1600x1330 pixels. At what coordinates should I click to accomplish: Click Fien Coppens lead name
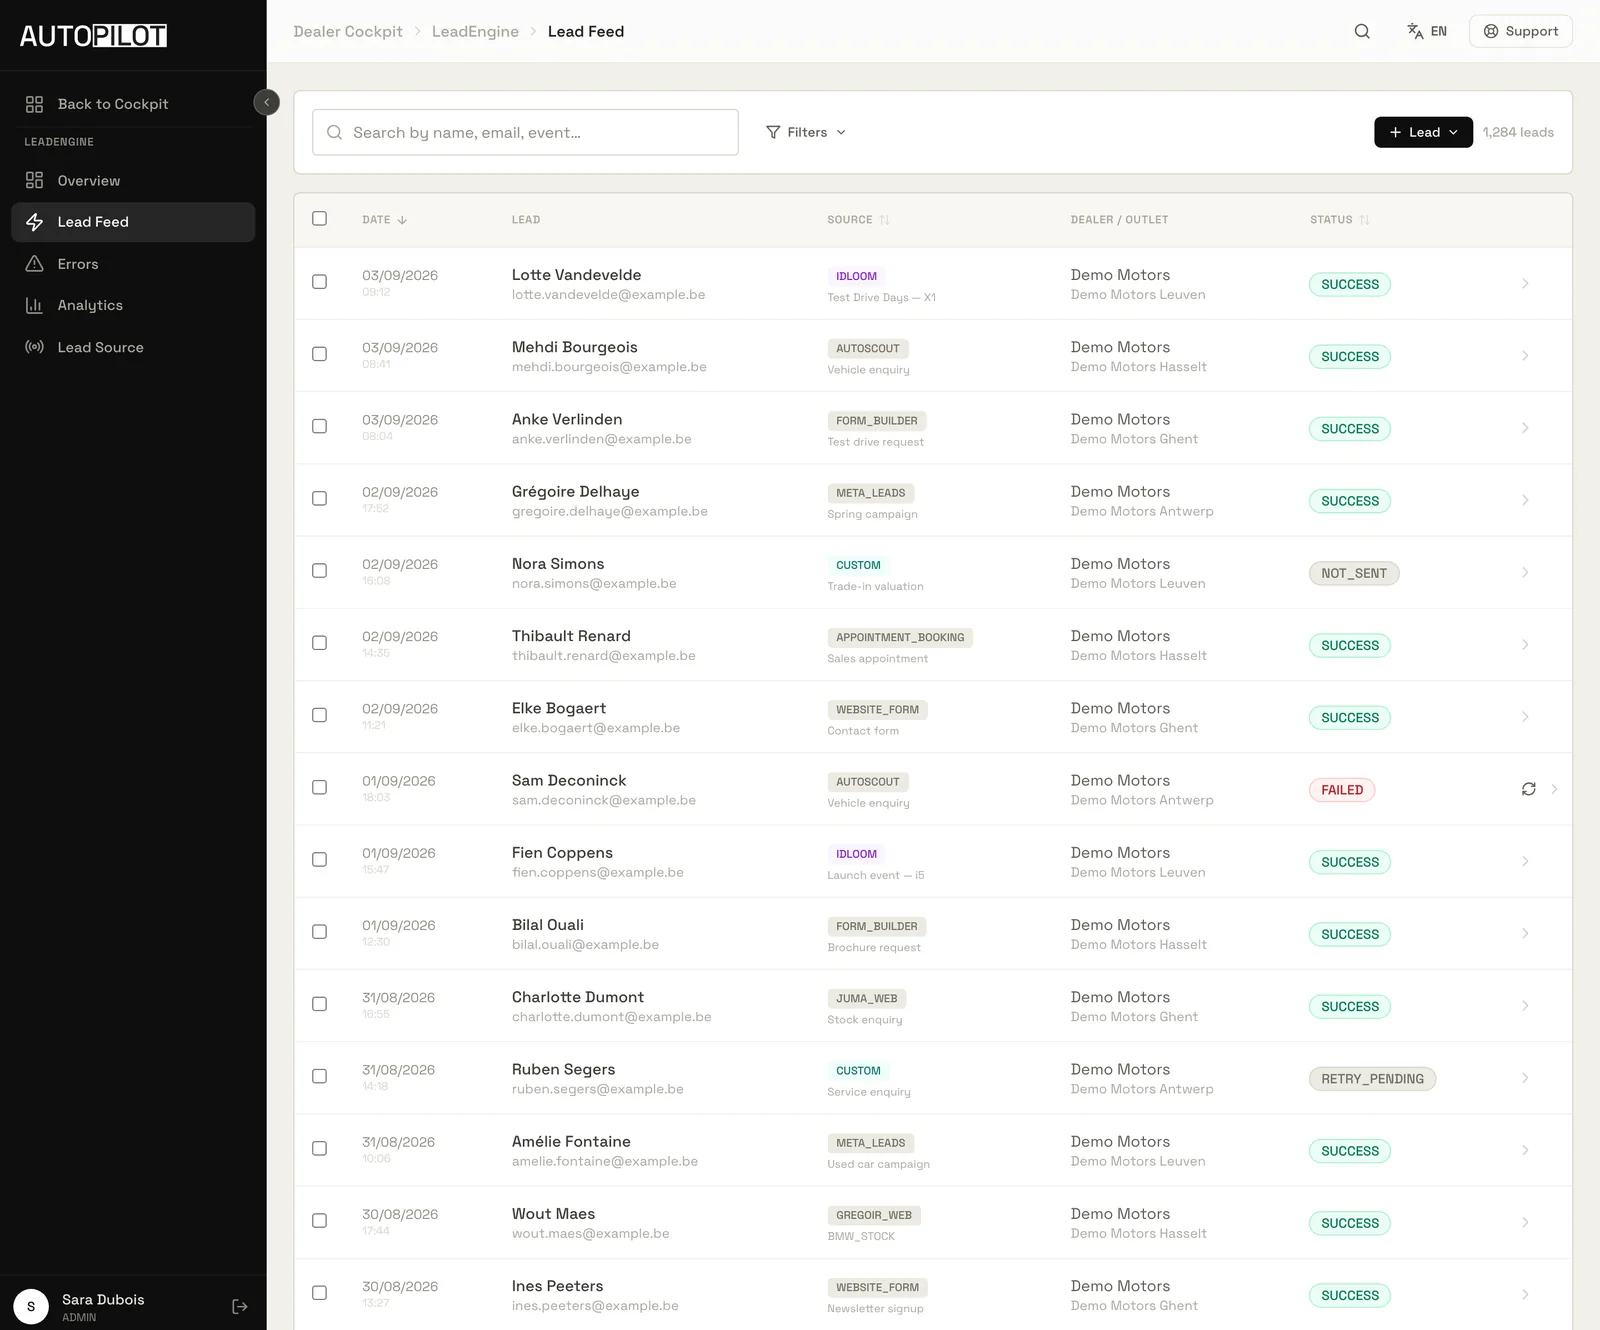point(562,852)
